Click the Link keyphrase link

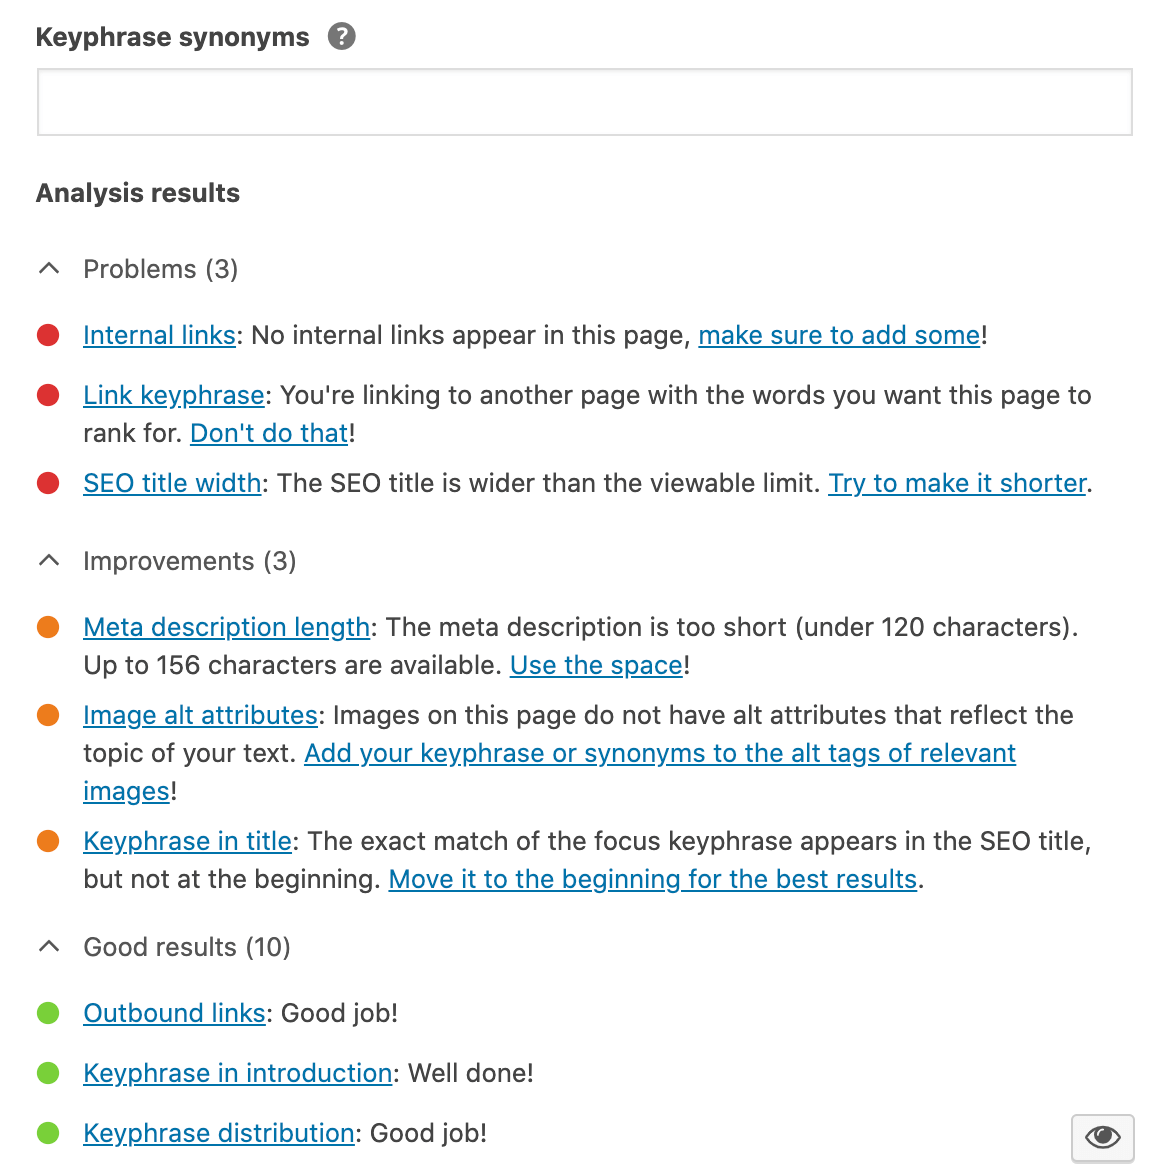tap(173, 395)
